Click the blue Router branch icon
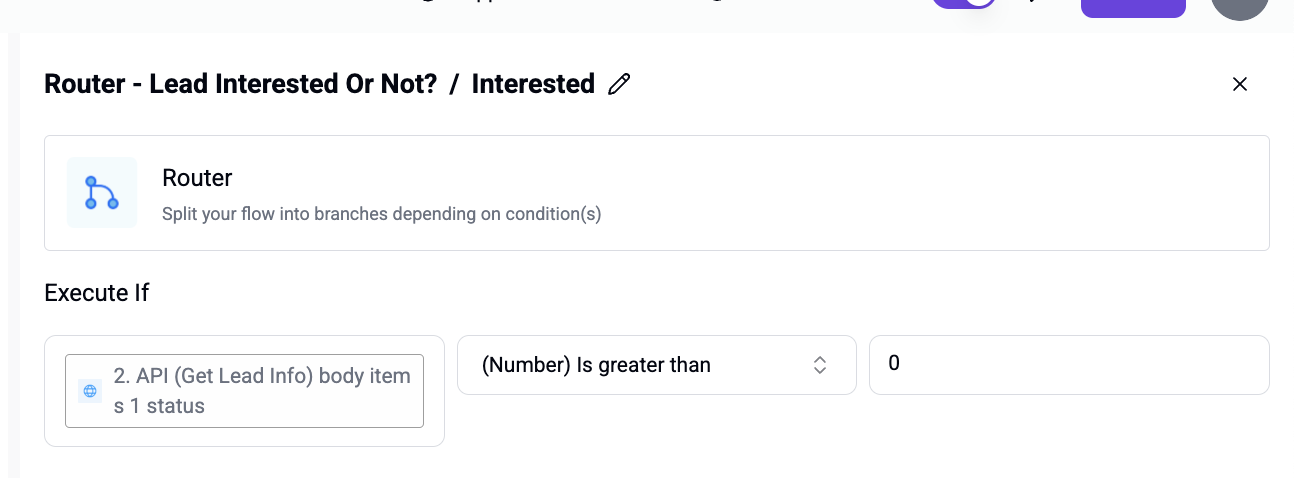Viewport: 1294px width, 478px height. tap(102, 193)
